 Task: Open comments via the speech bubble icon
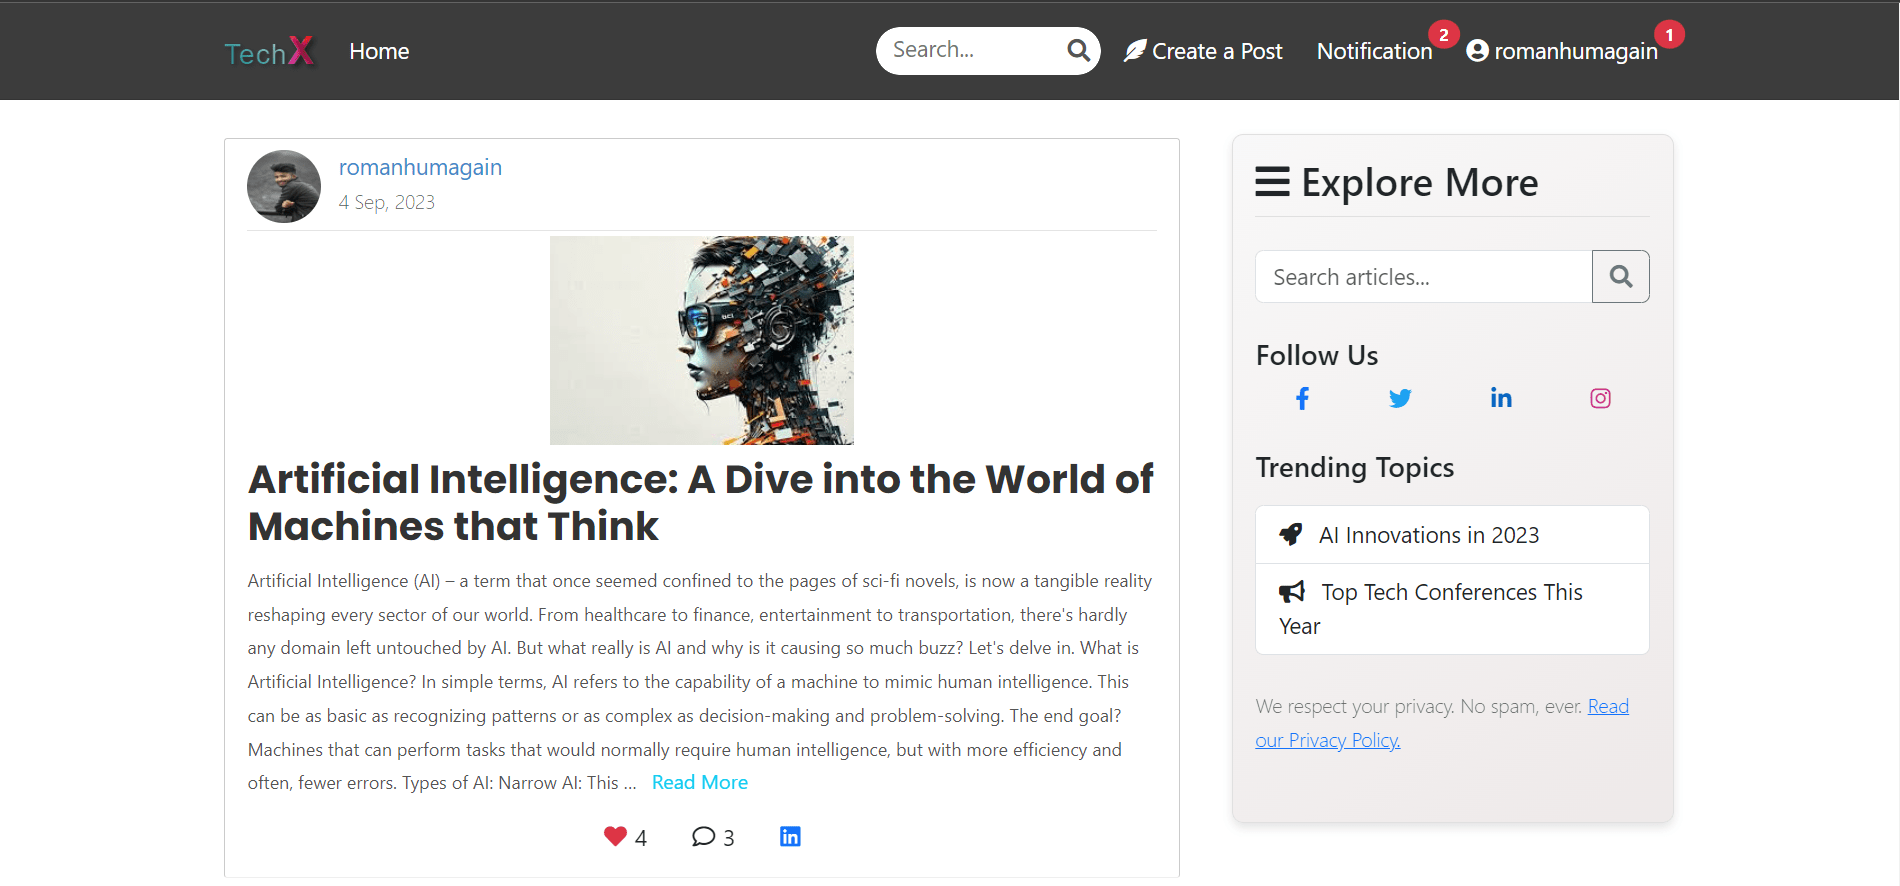pos(703,836)
